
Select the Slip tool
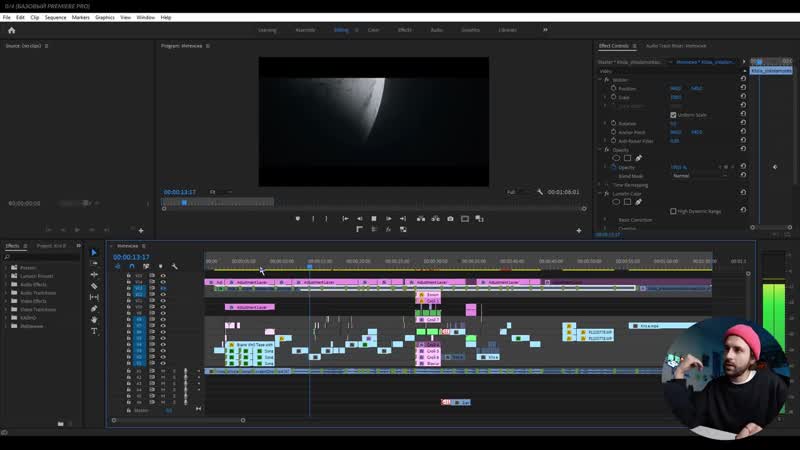click(94, 297)
